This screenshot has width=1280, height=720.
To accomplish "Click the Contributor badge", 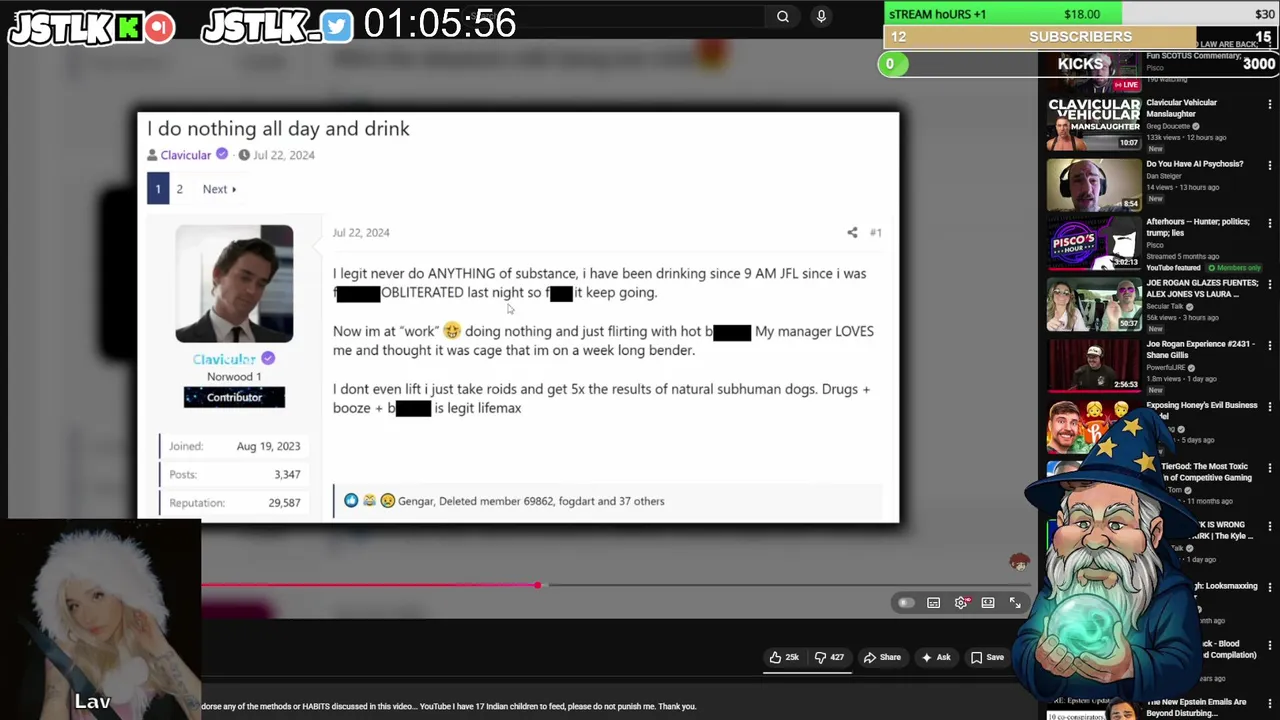I will pyautogui.click(x=234, y=397).
